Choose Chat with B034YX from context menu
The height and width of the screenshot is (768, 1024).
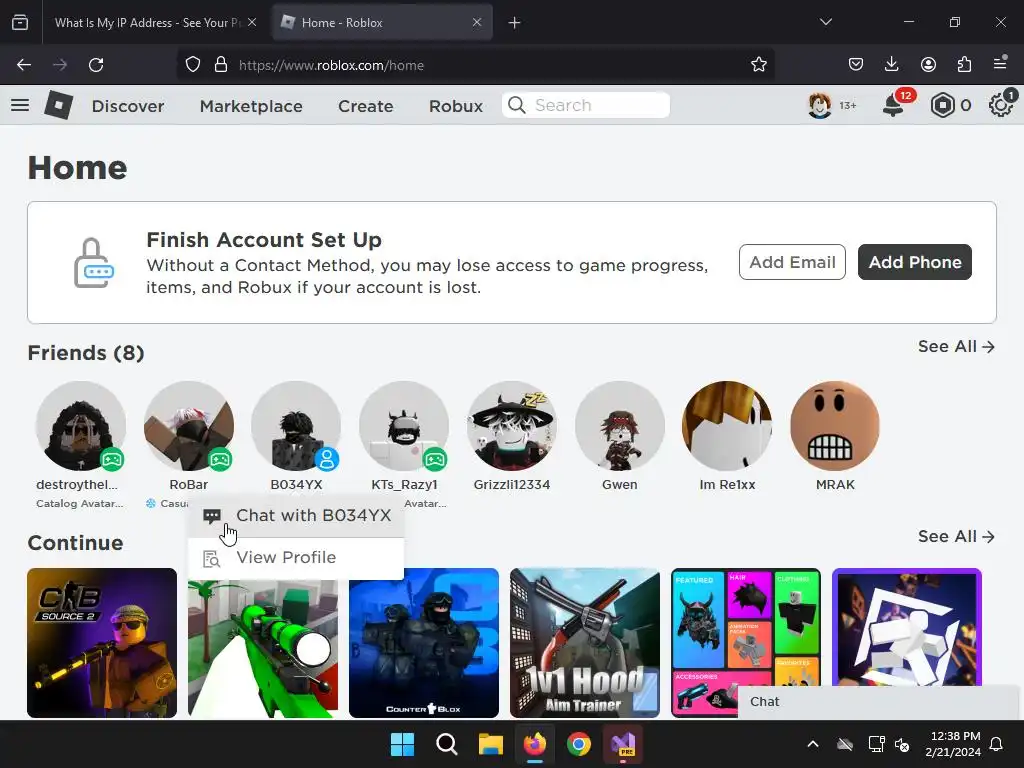tap(296, 516)
